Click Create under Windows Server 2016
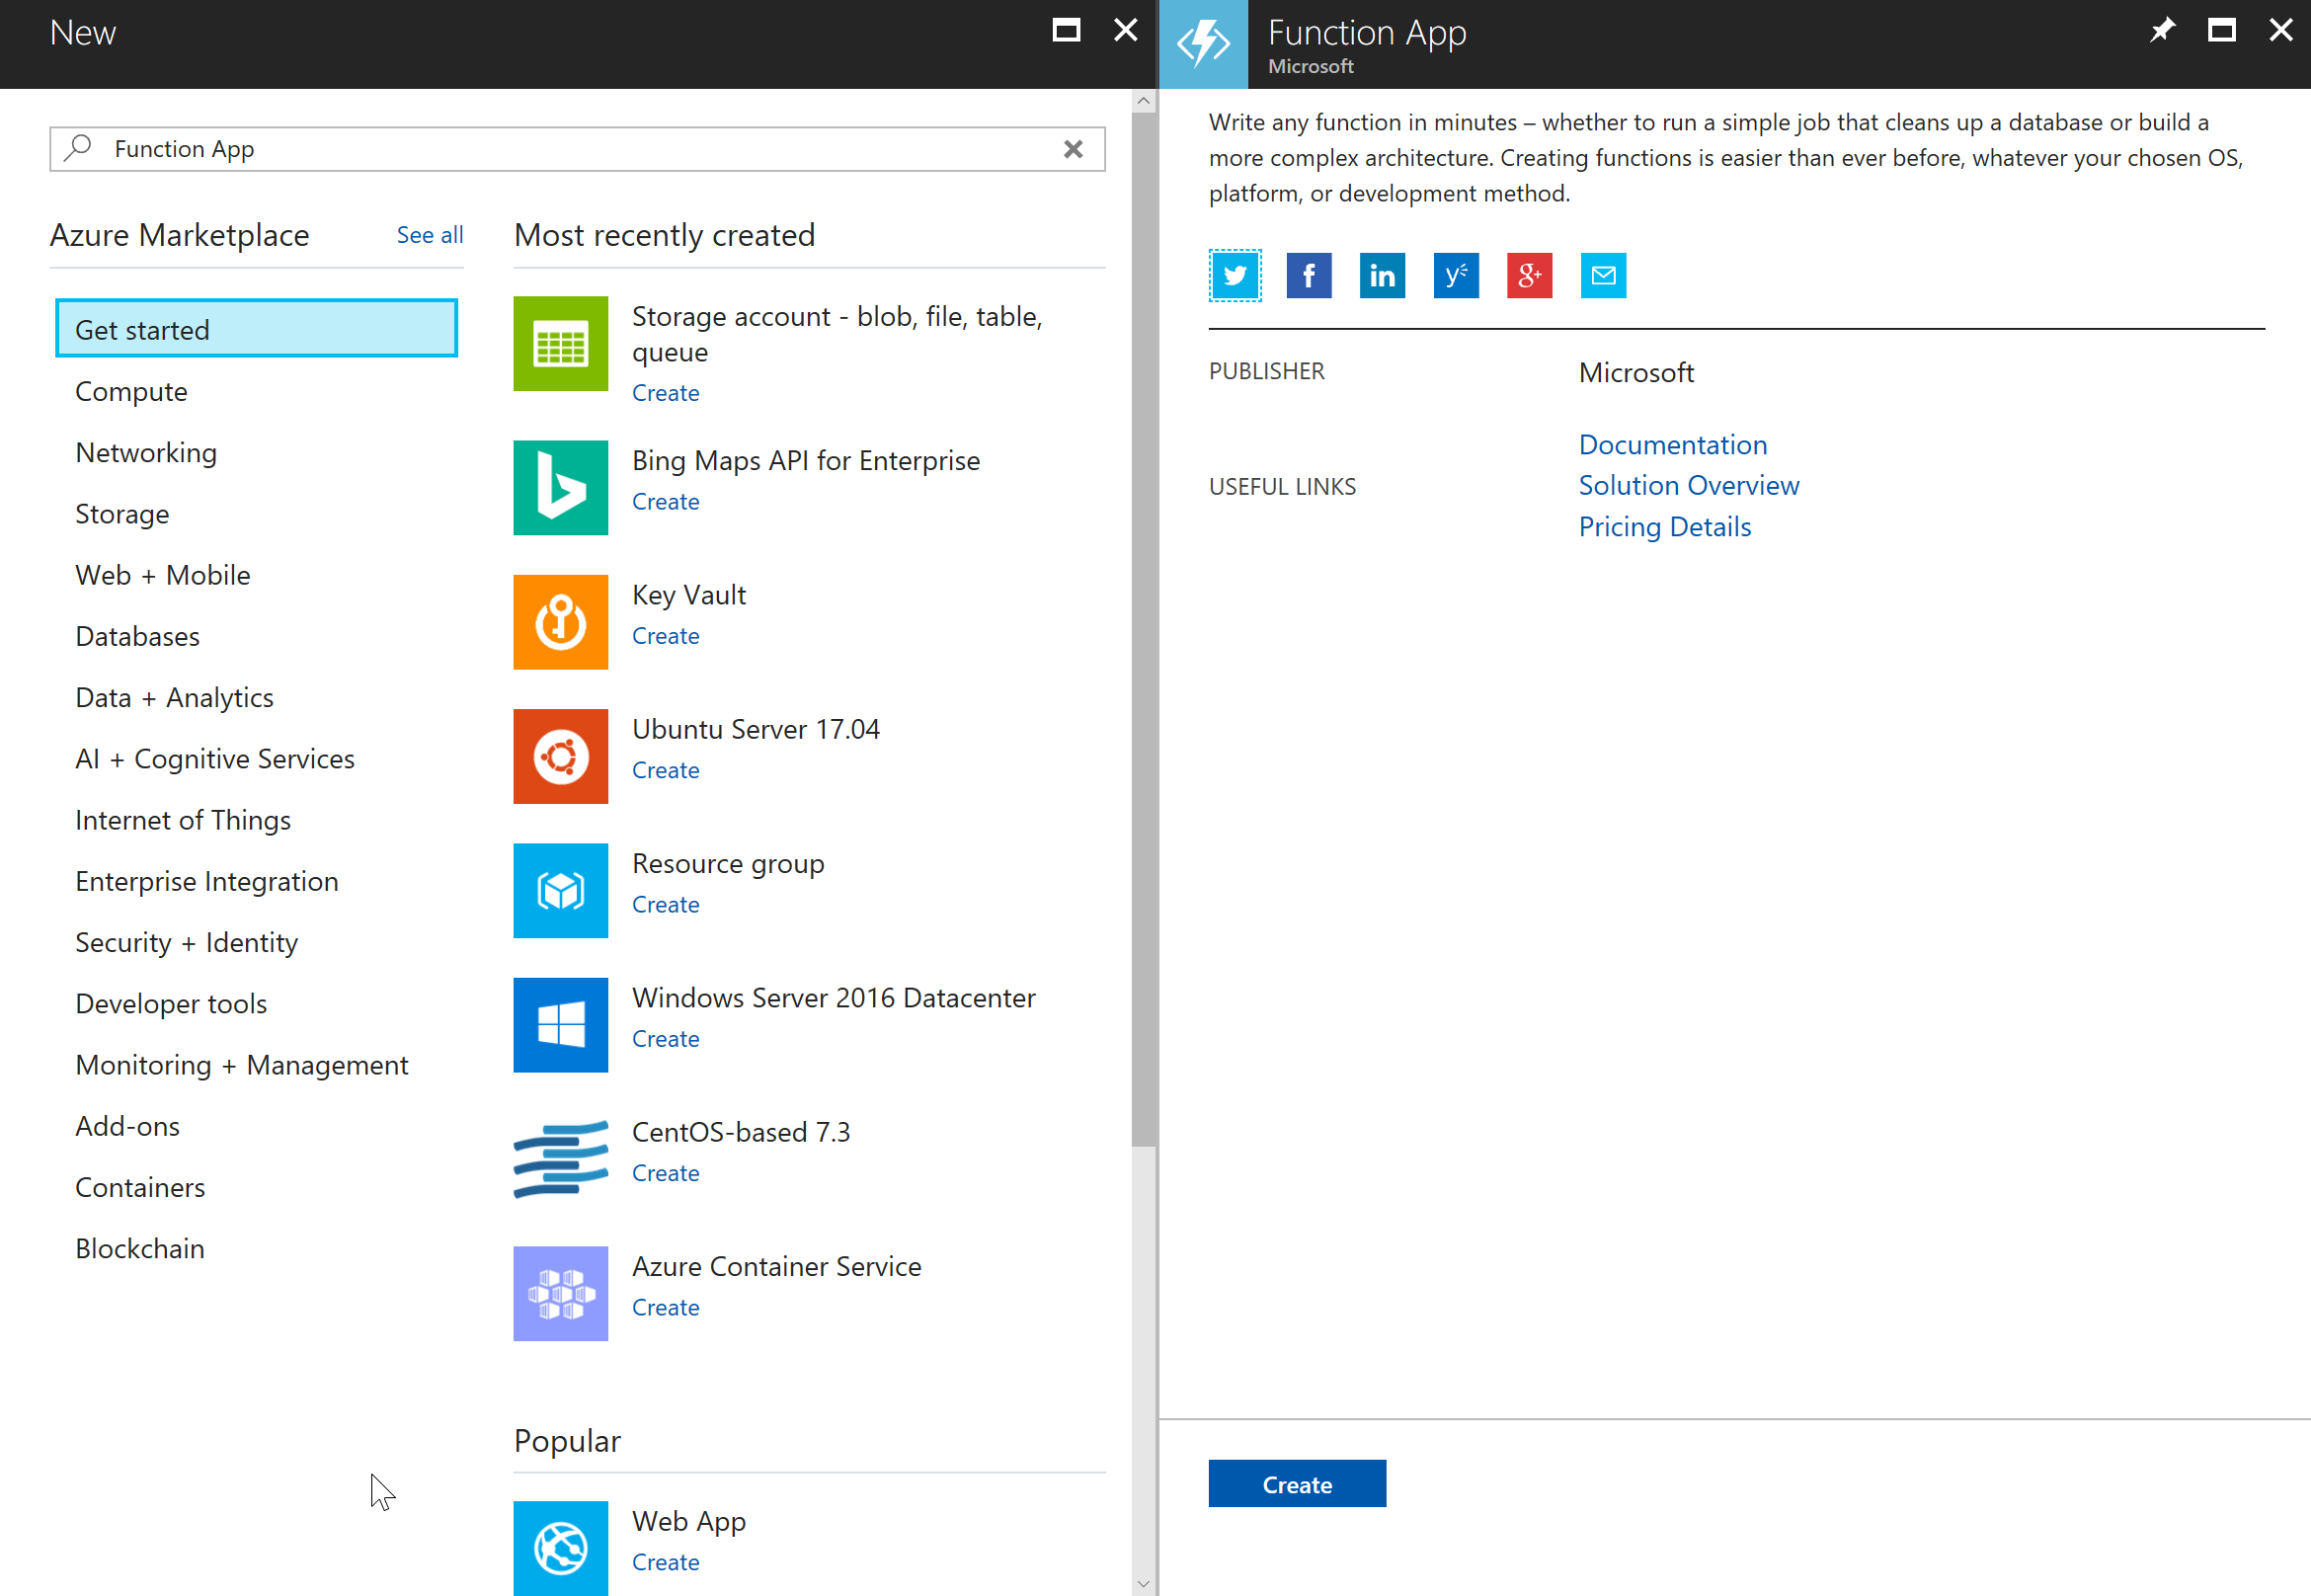Viewport: 2311px width, 1596px height. click(x=666, y=1039)
